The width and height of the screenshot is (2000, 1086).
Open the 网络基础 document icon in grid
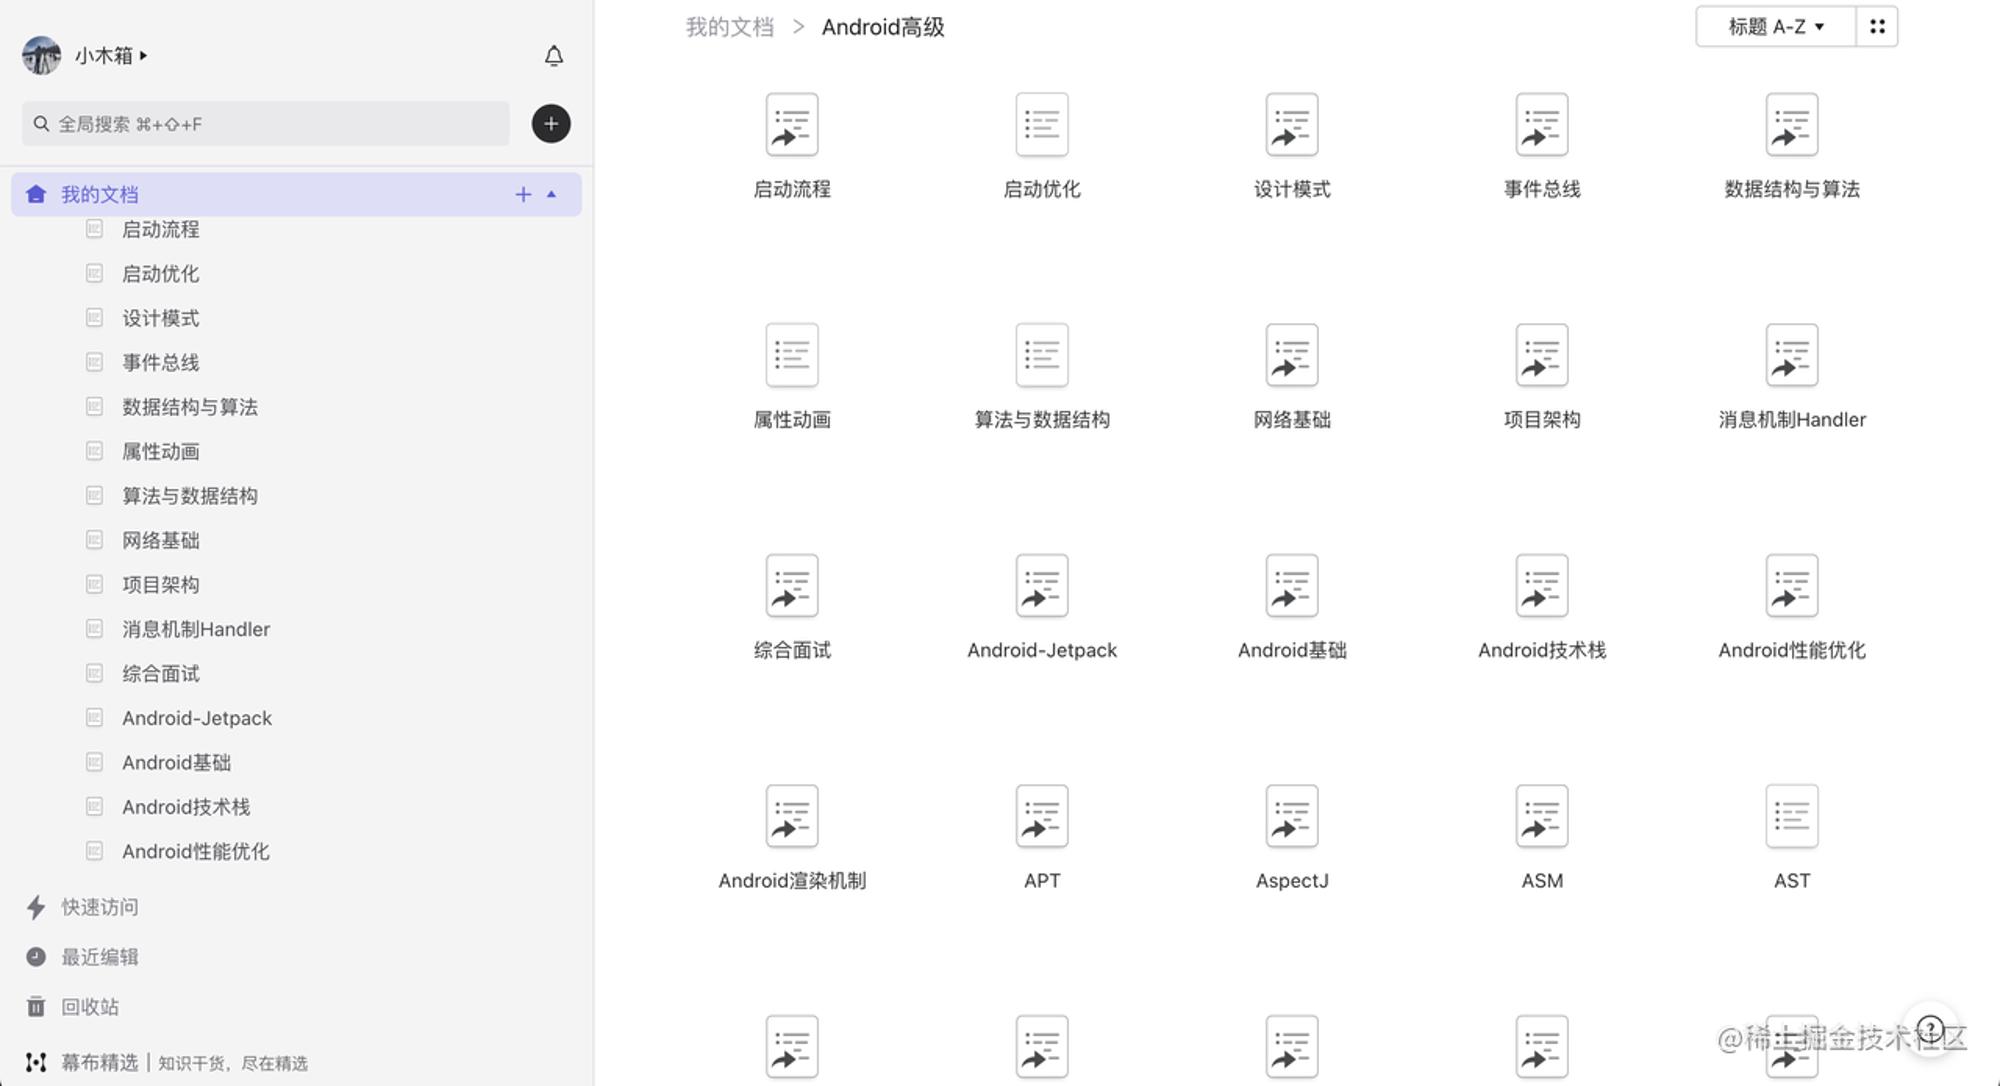click(x=1292, y=355)
